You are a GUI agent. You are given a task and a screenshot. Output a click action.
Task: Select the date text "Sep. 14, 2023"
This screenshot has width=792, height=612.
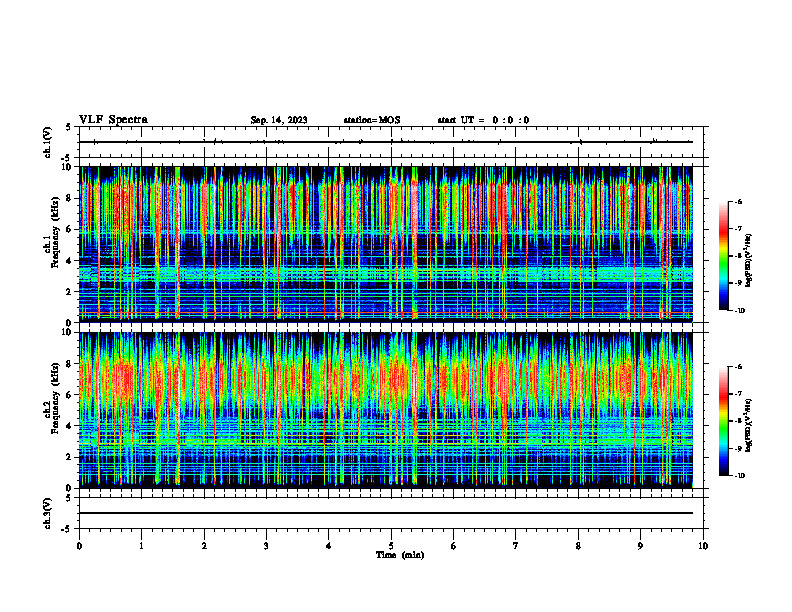point(279,120)
